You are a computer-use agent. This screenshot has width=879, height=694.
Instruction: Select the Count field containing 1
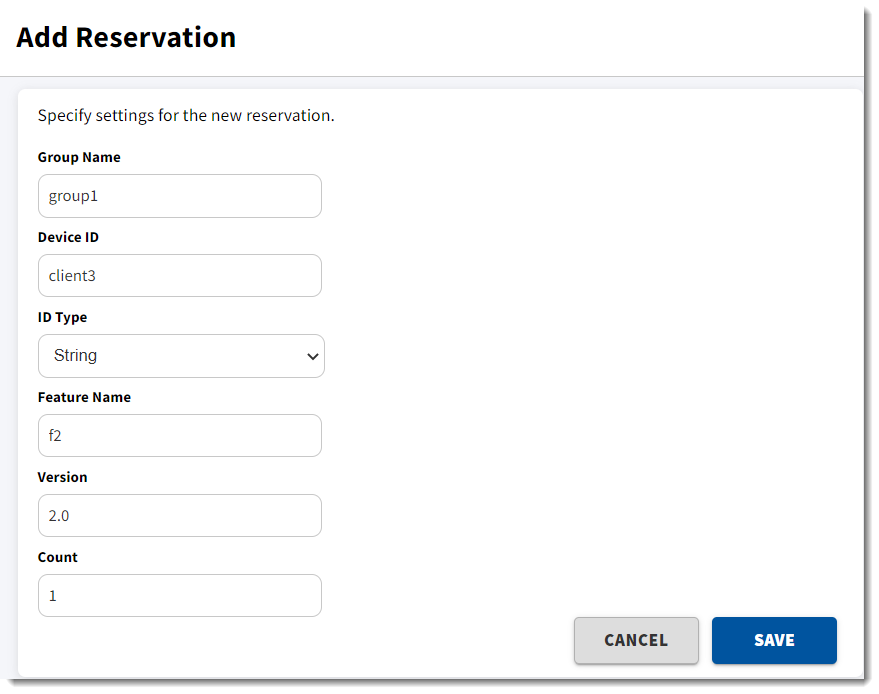[x=180, y=595]
